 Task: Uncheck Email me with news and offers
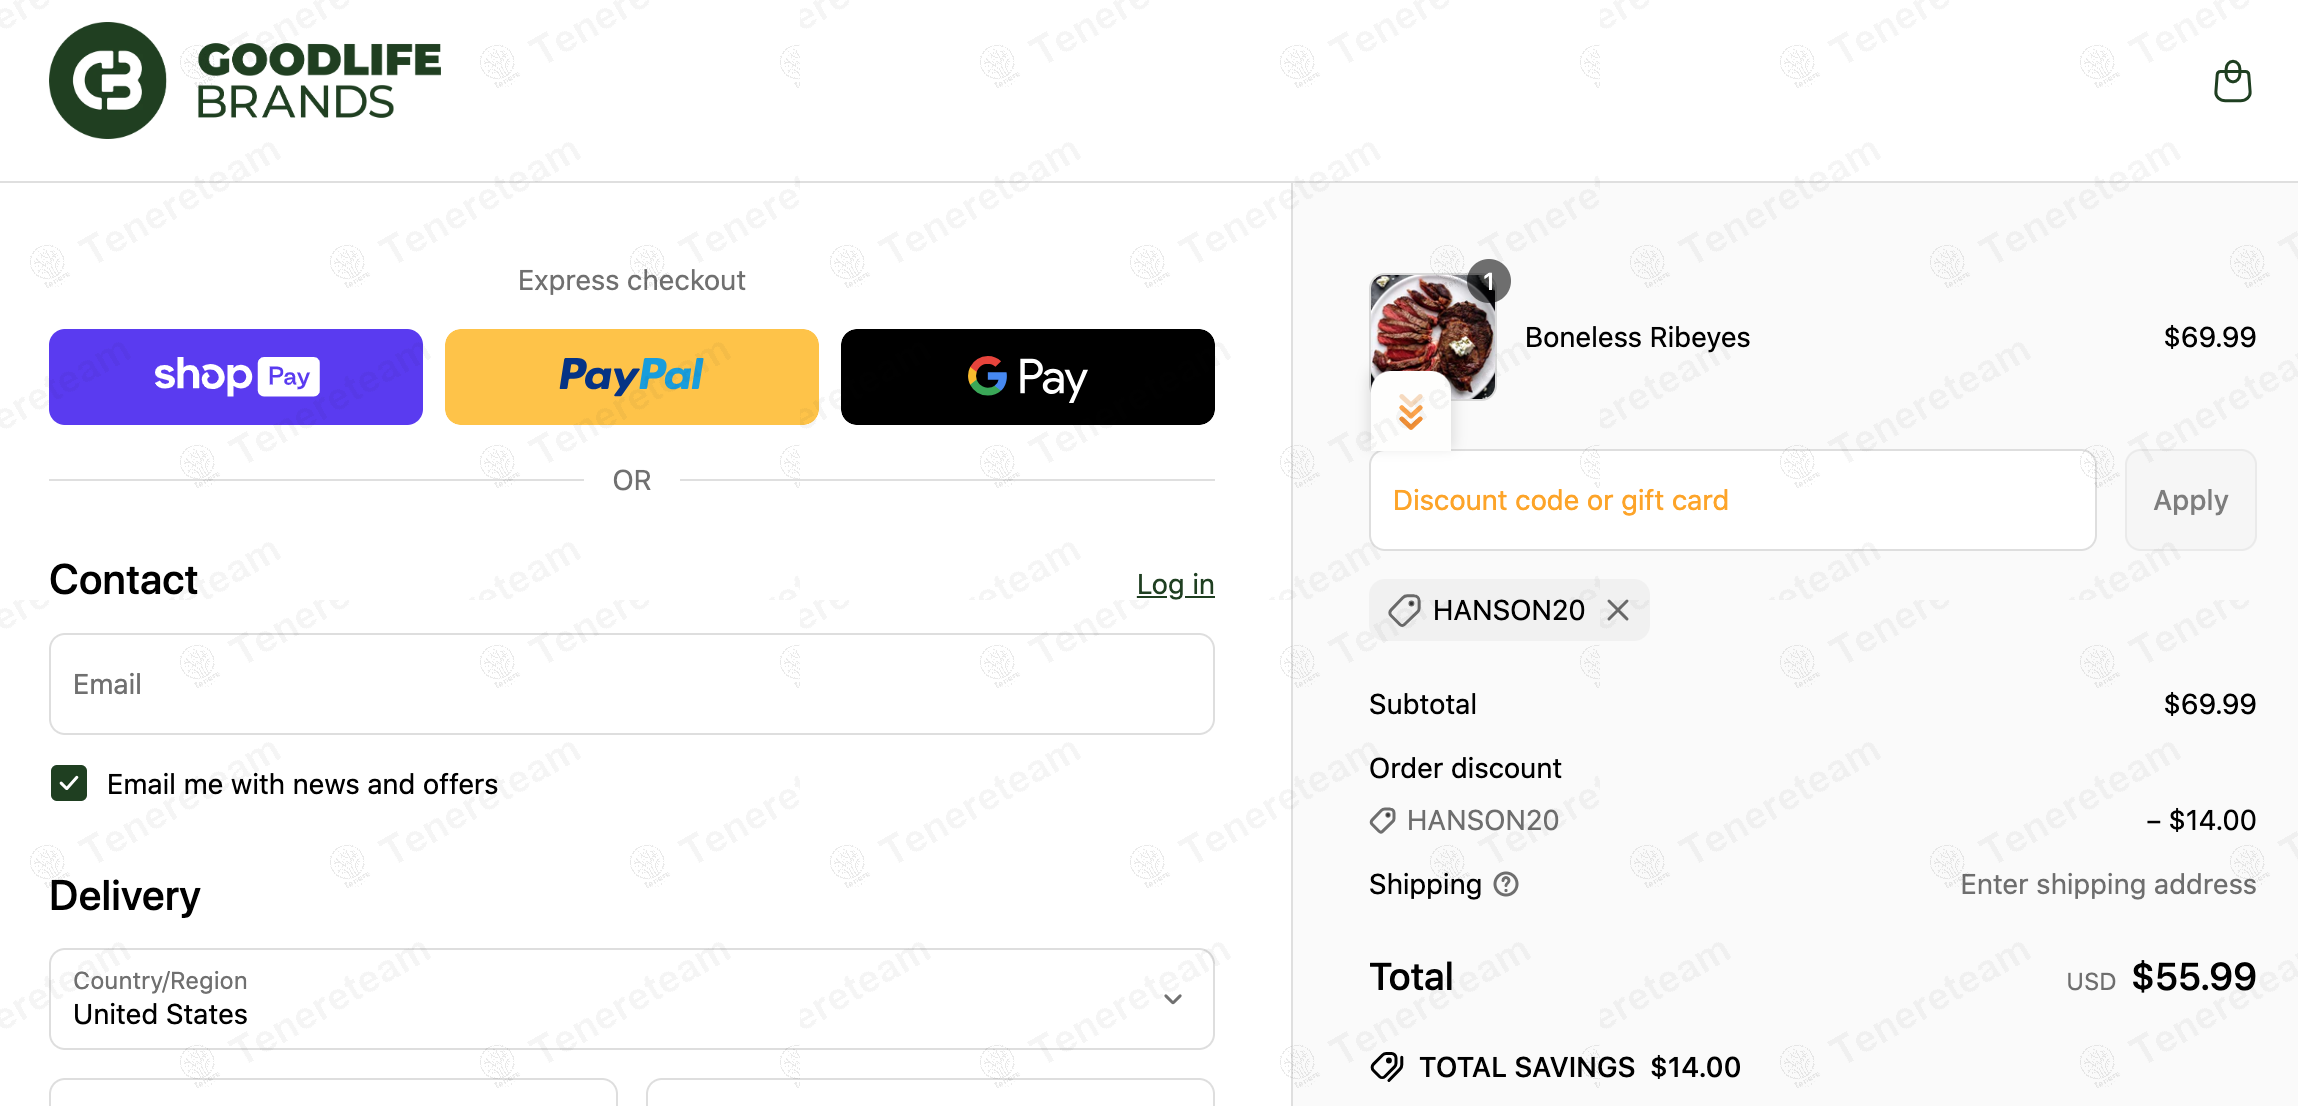[x=69, y=784]
